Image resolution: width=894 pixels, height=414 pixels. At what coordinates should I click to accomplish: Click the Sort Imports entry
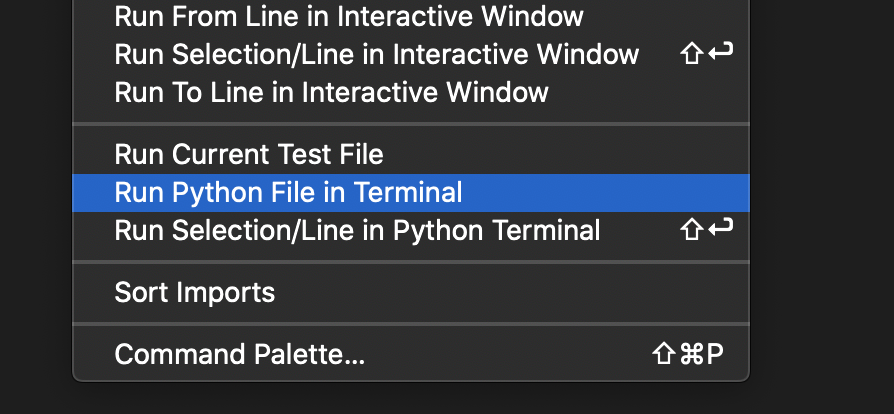[195, 293]
